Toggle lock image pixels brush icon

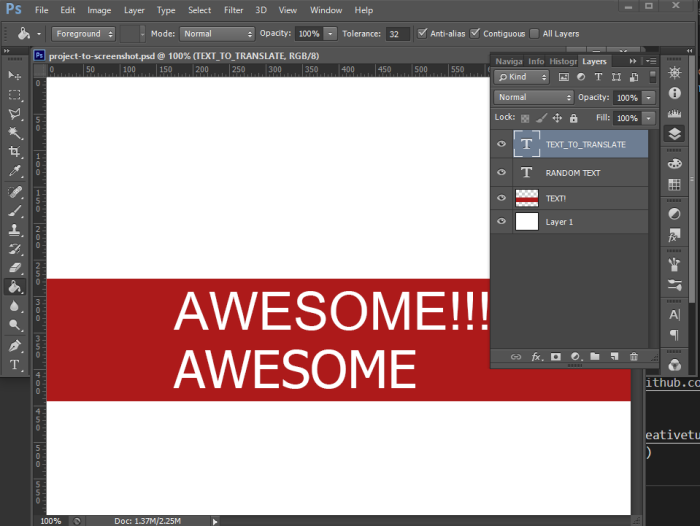pos(541,118)
